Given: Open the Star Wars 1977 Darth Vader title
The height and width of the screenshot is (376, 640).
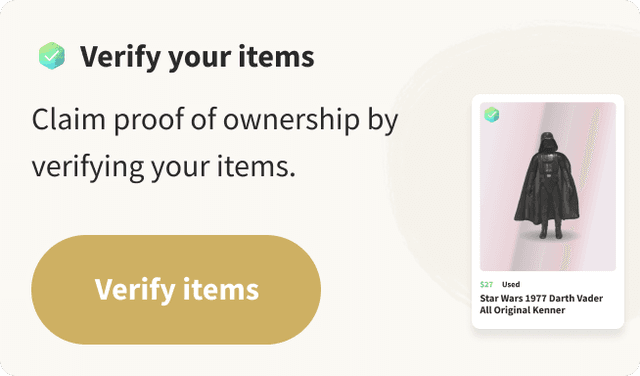Looking at the screenshot, I should coord(541,304).
